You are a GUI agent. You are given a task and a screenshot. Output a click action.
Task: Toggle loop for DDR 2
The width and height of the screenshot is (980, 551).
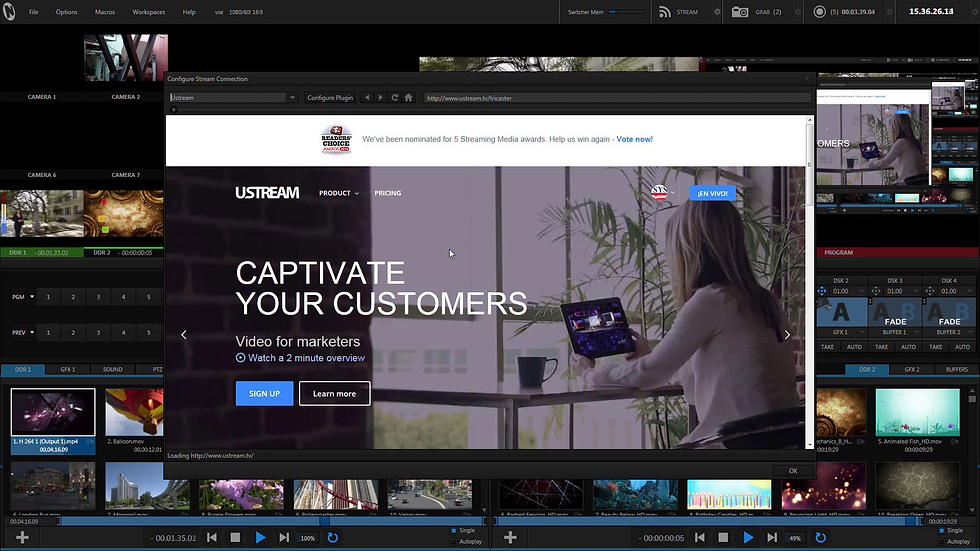click(x=821, y=537)
